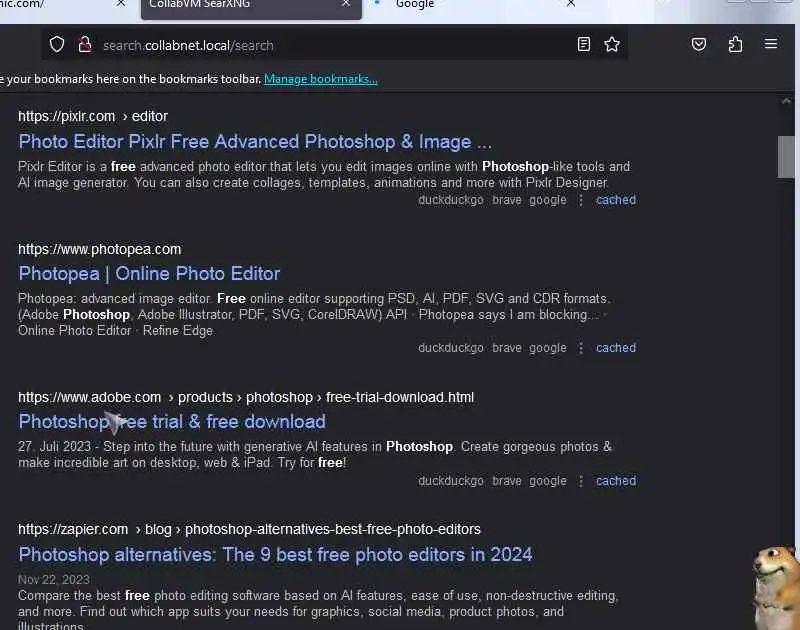Image resolution: width=800 pixels, height=630 pixels.
Task: Open the tracking protection shield icon
Action: click(57, 45)
